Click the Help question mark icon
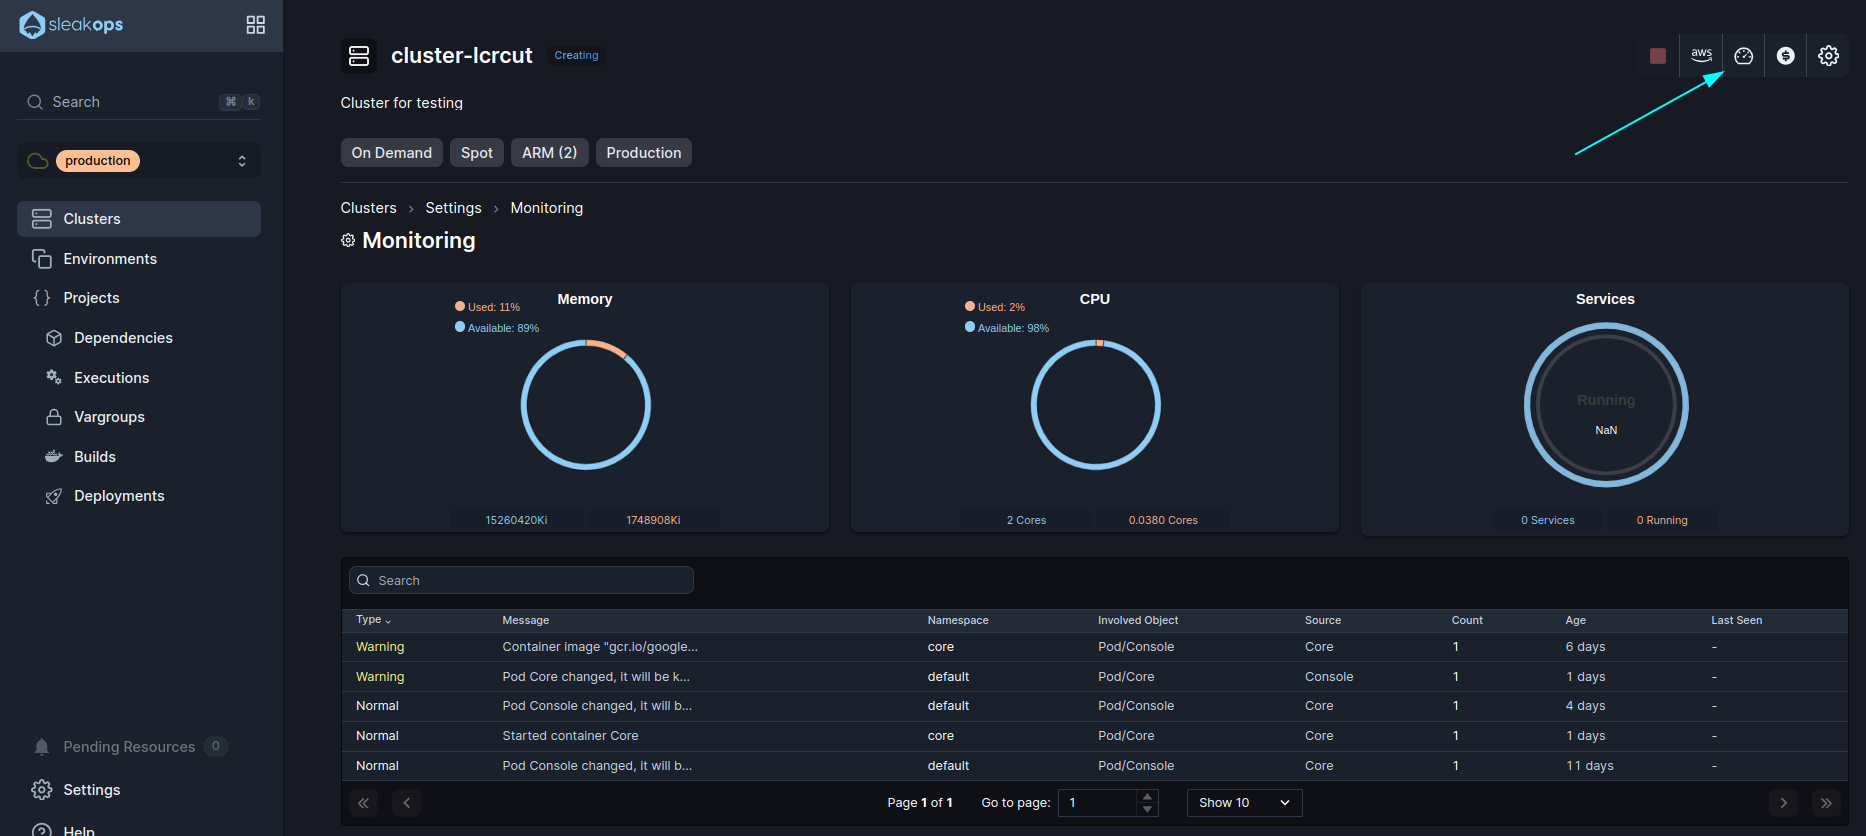The image size is (1866, 836). click(42, 830)
